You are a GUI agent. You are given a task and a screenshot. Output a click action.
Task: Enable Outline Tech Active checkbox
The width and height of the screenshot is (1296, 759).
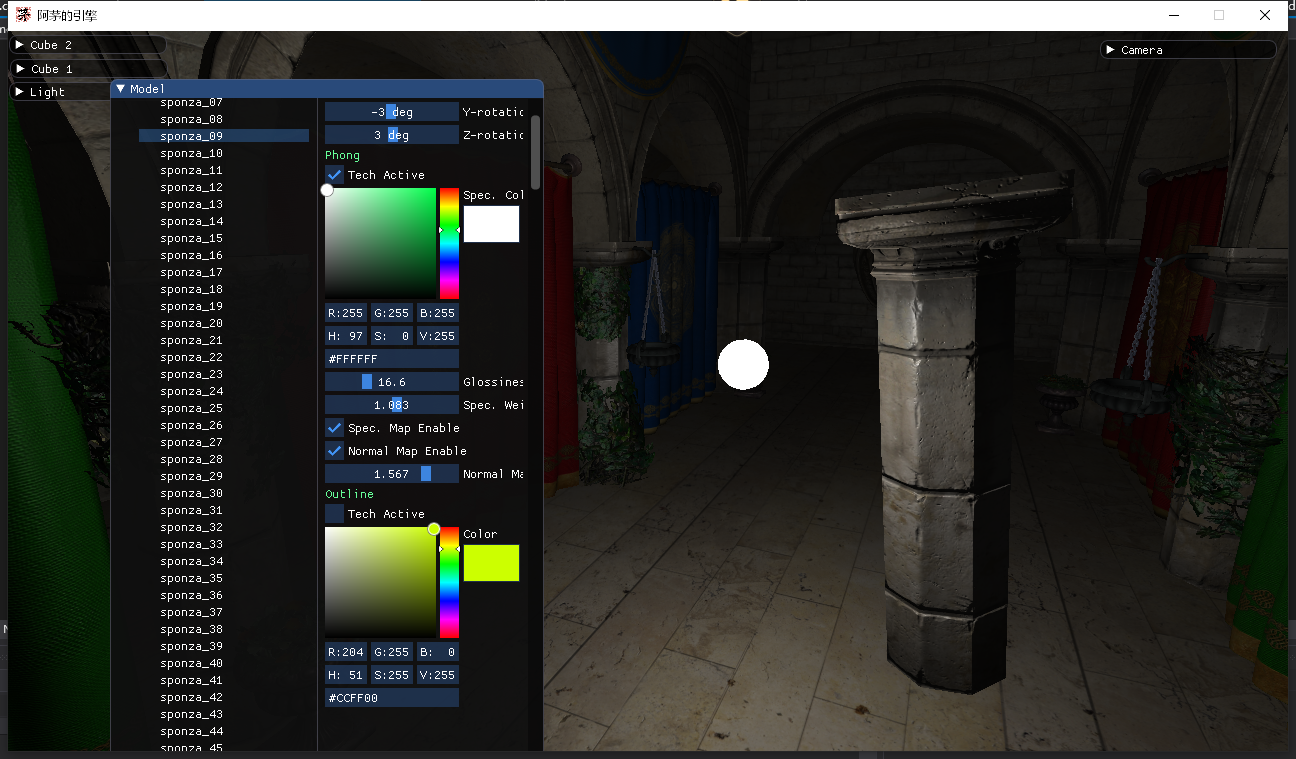coord(335,514)
